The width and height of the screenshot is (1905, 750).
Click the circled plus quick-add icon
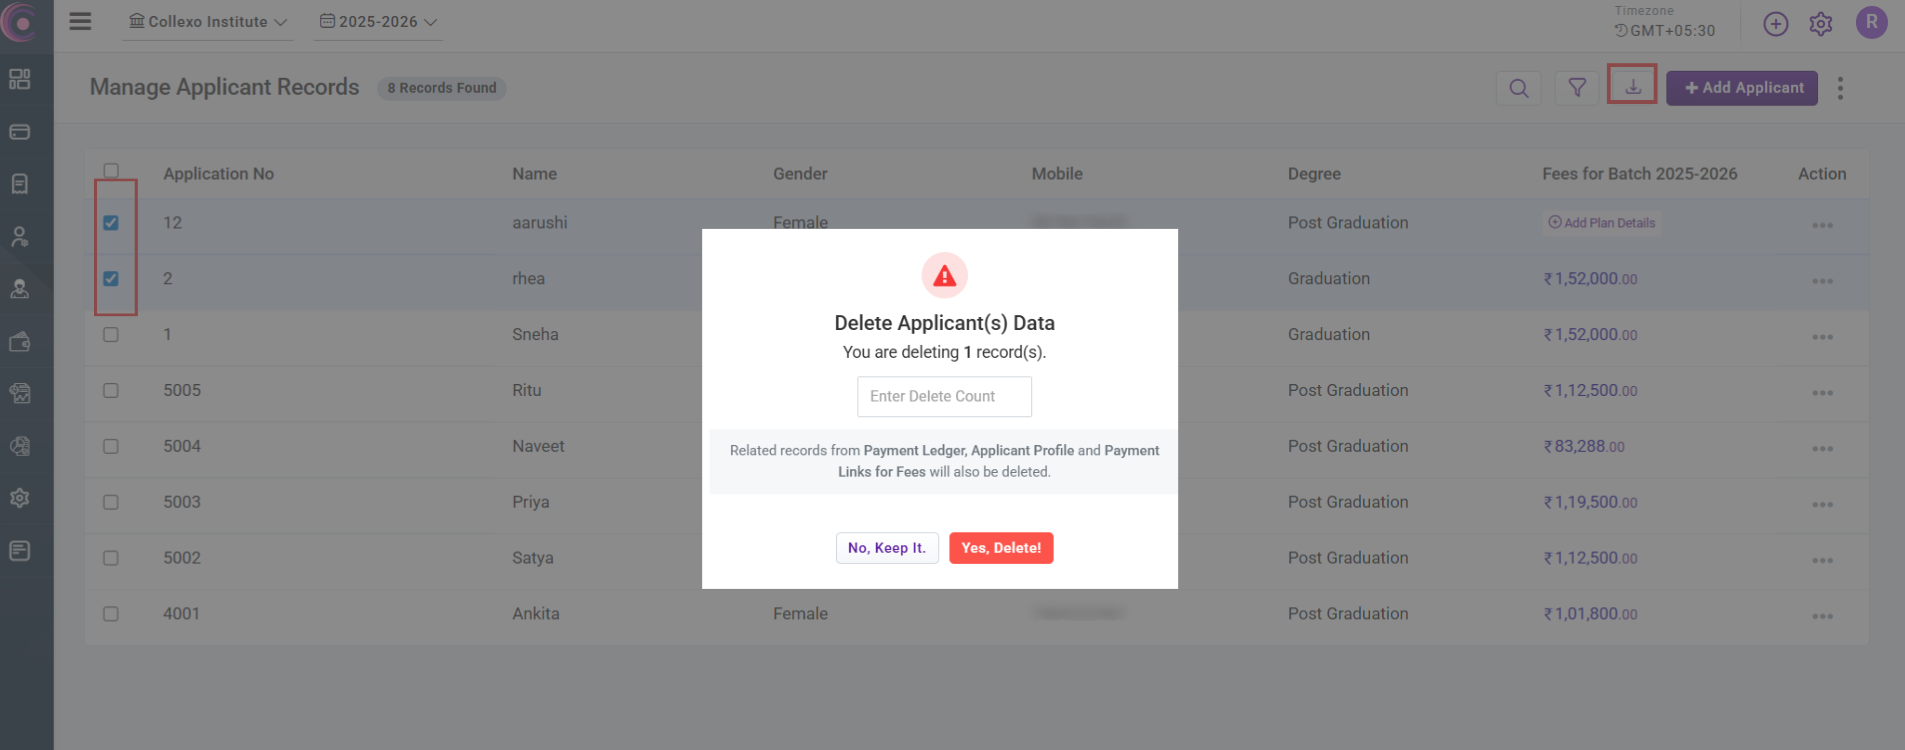(1775, 24)
